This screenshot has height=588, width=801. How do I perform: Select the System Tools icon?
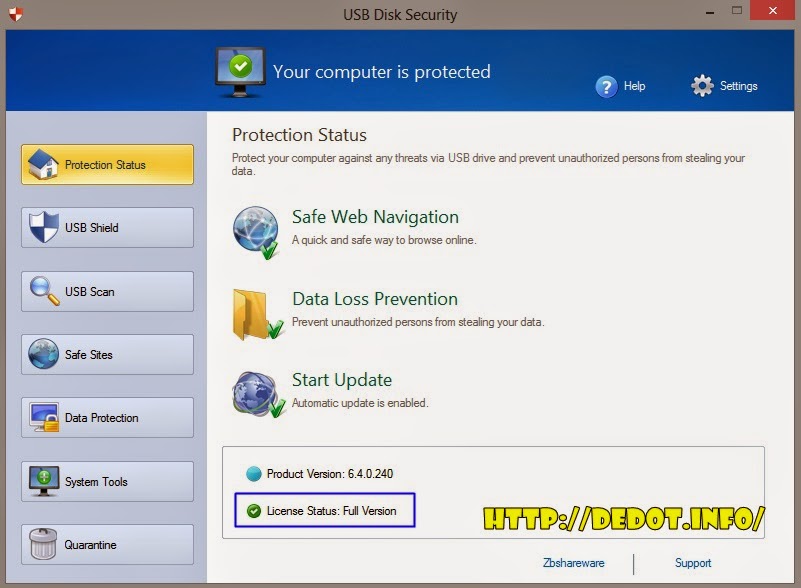point(44,481)
